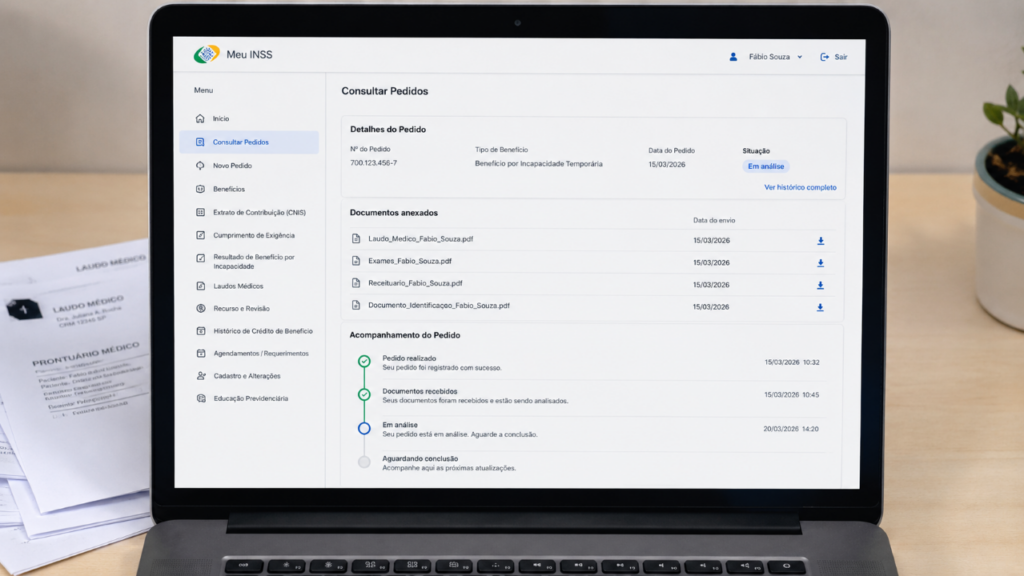Click the Início home icon
Screen dimensions: 1024x576
click(x=200, y=119)
